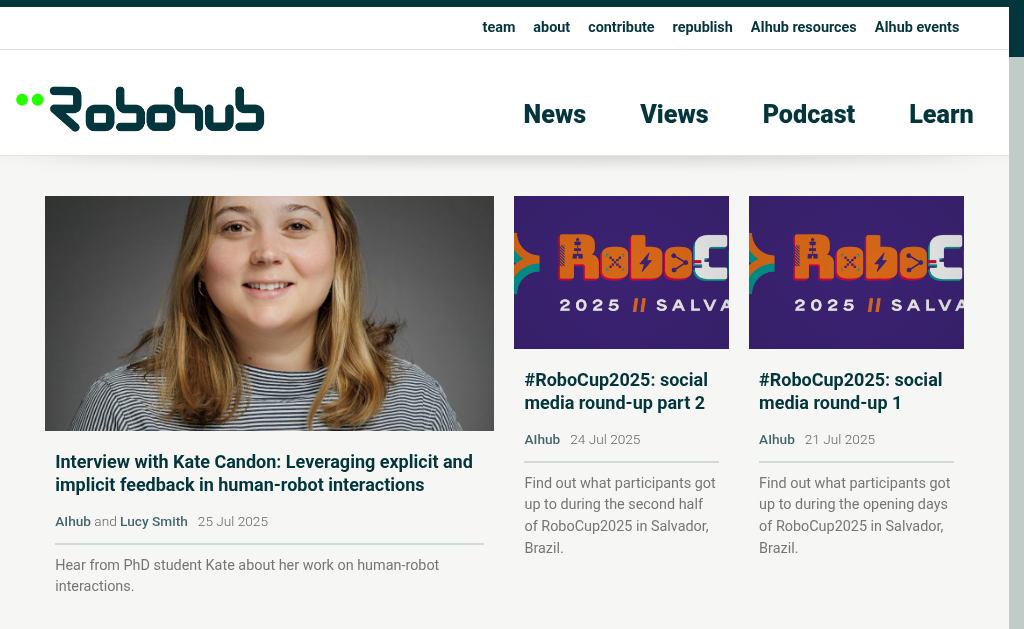
Task: Visit the team page link
Action: point(499,27)
